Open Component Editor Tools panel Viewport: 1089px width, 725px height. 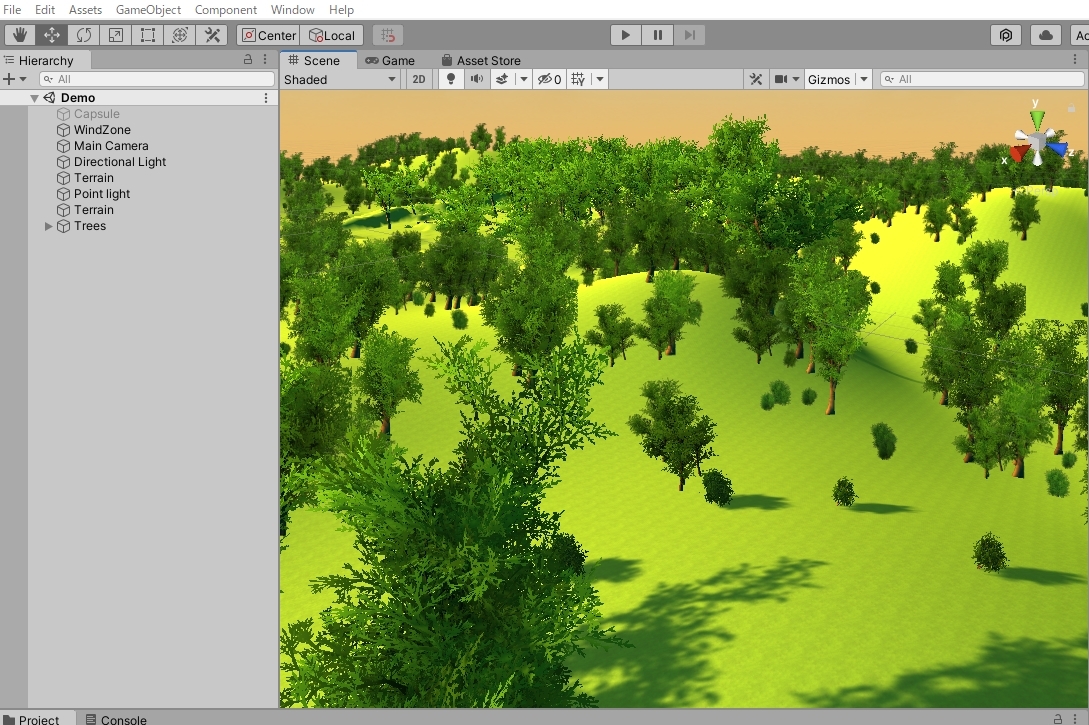[756, 79]
